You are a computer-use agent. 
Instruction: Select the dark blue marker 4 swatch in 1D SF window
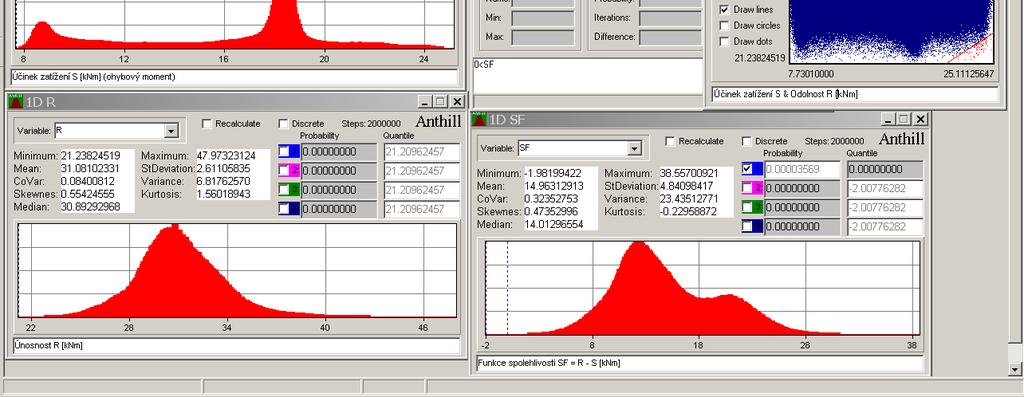click(752, 227)
